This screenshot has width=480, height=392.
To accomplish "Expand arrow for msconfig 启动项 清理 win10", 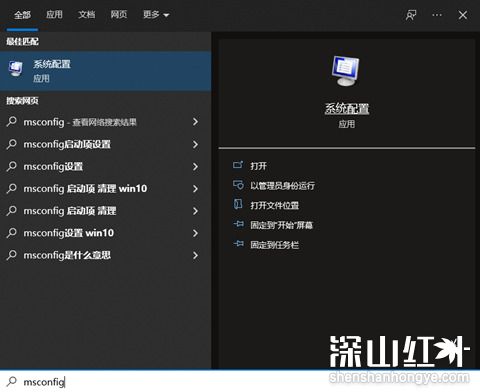I will [x=195, y=189].
